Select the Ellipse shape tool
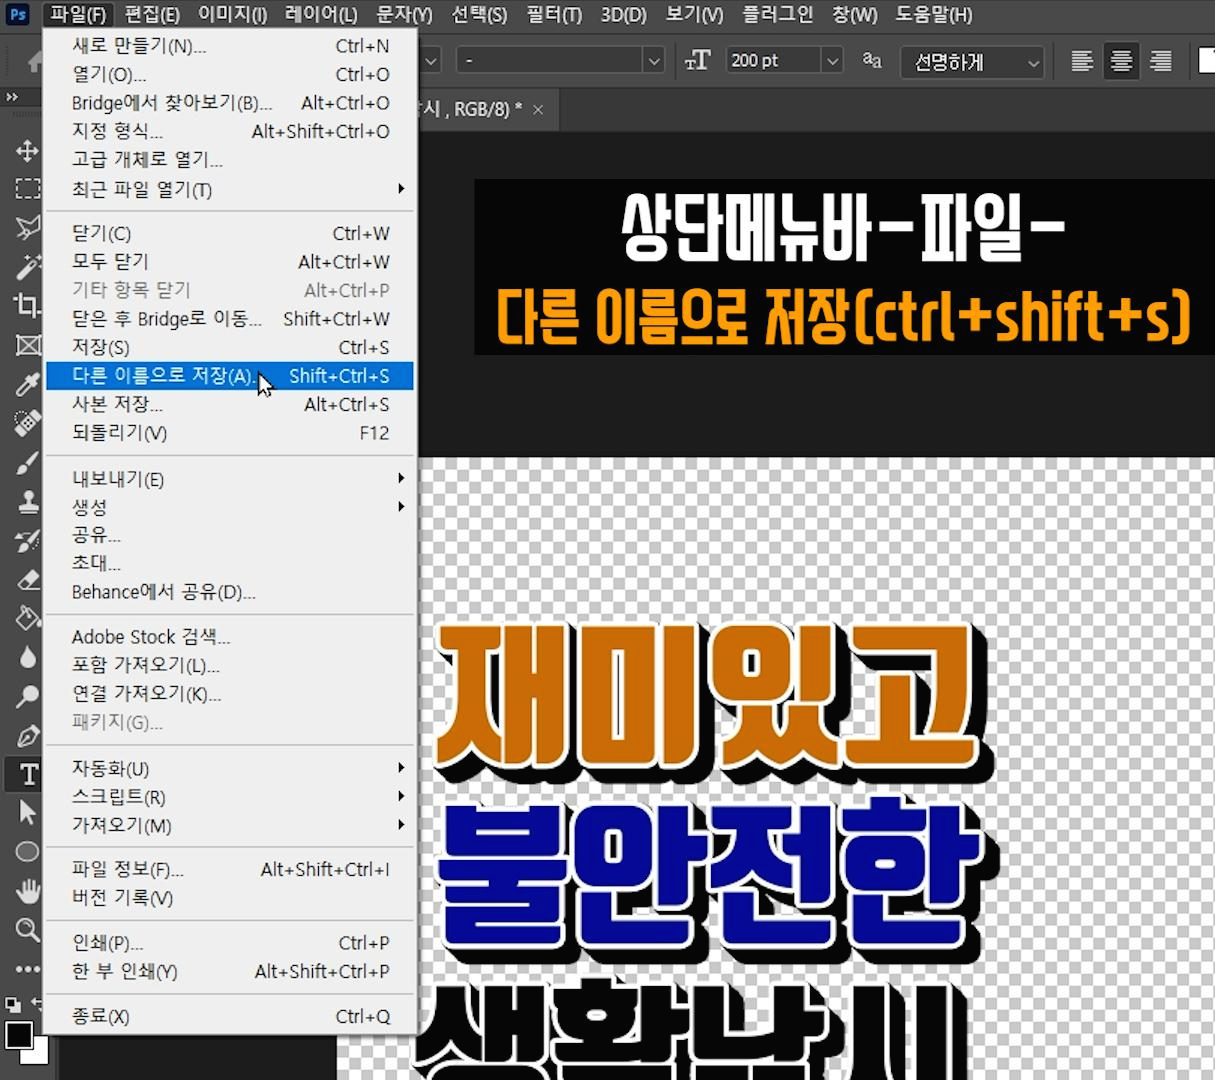The image size is (1215, 1080). [27, 851]
